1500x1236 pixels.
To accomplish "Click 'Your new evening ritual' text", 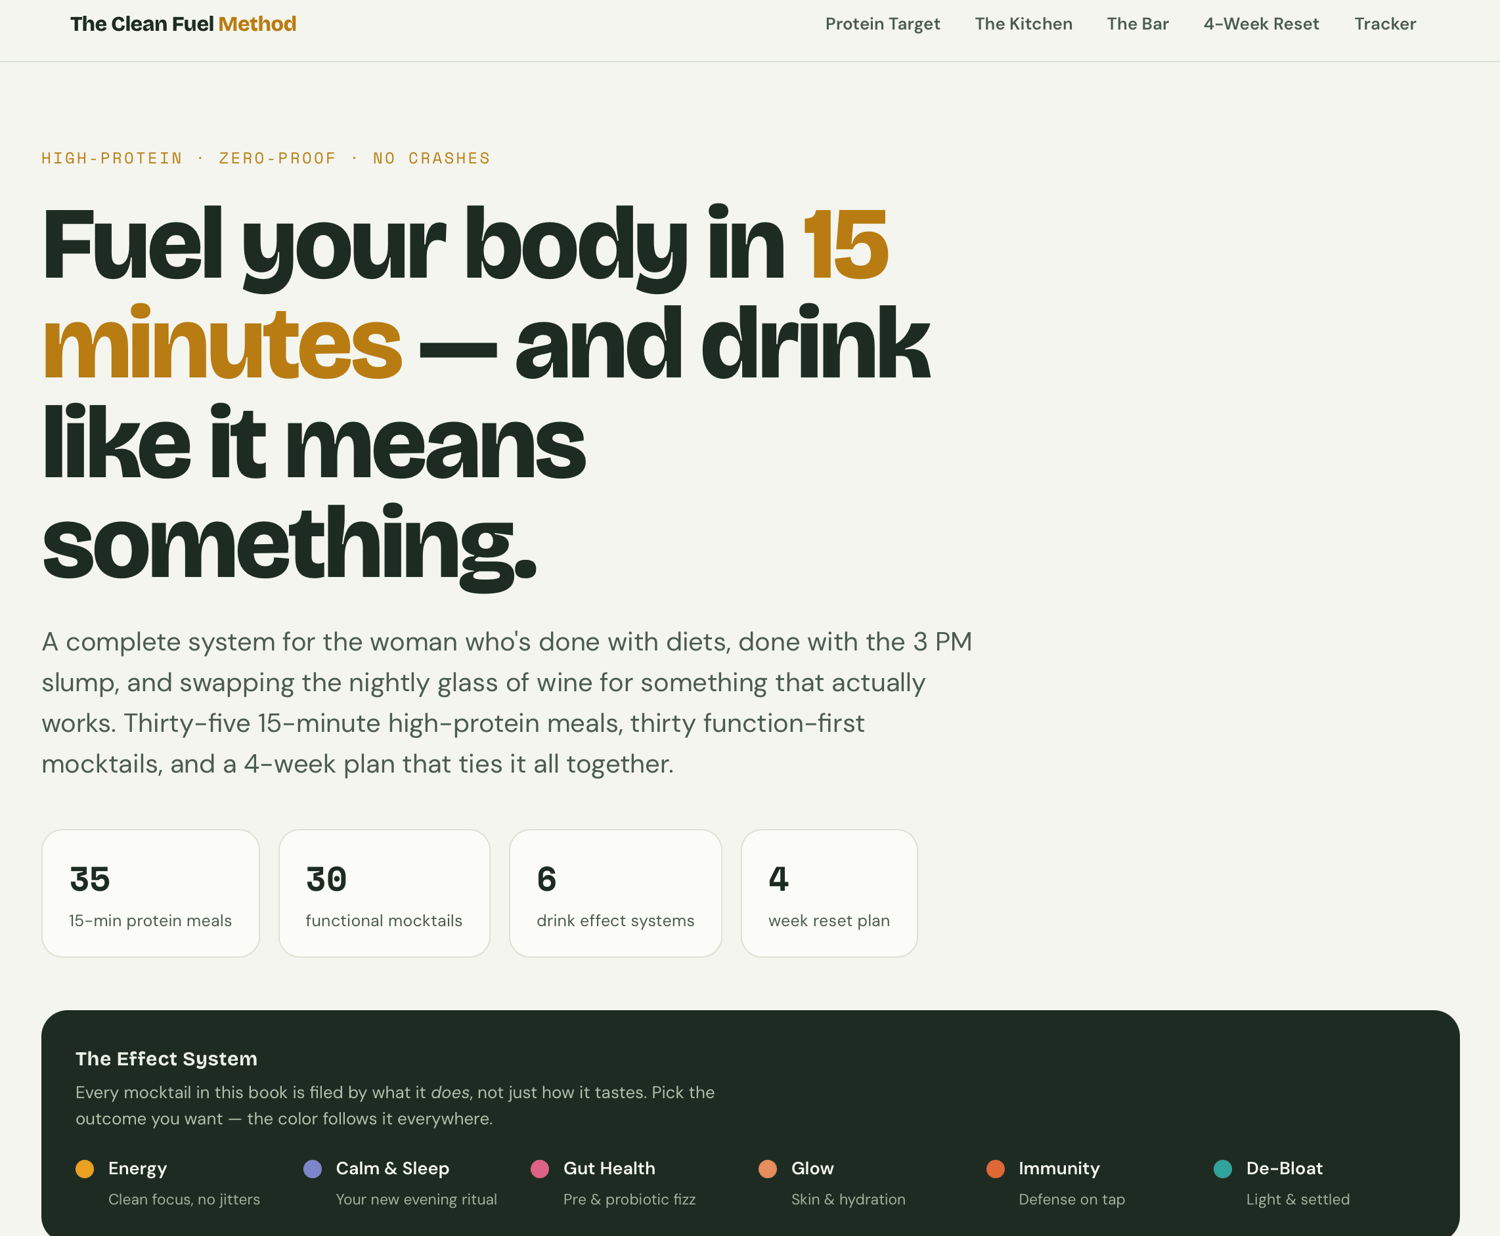I will point(416,1199).
